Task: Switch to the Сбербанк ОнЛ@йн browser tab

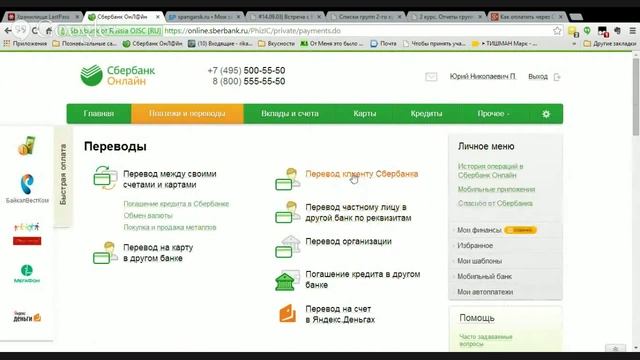Action: (124, 17)
